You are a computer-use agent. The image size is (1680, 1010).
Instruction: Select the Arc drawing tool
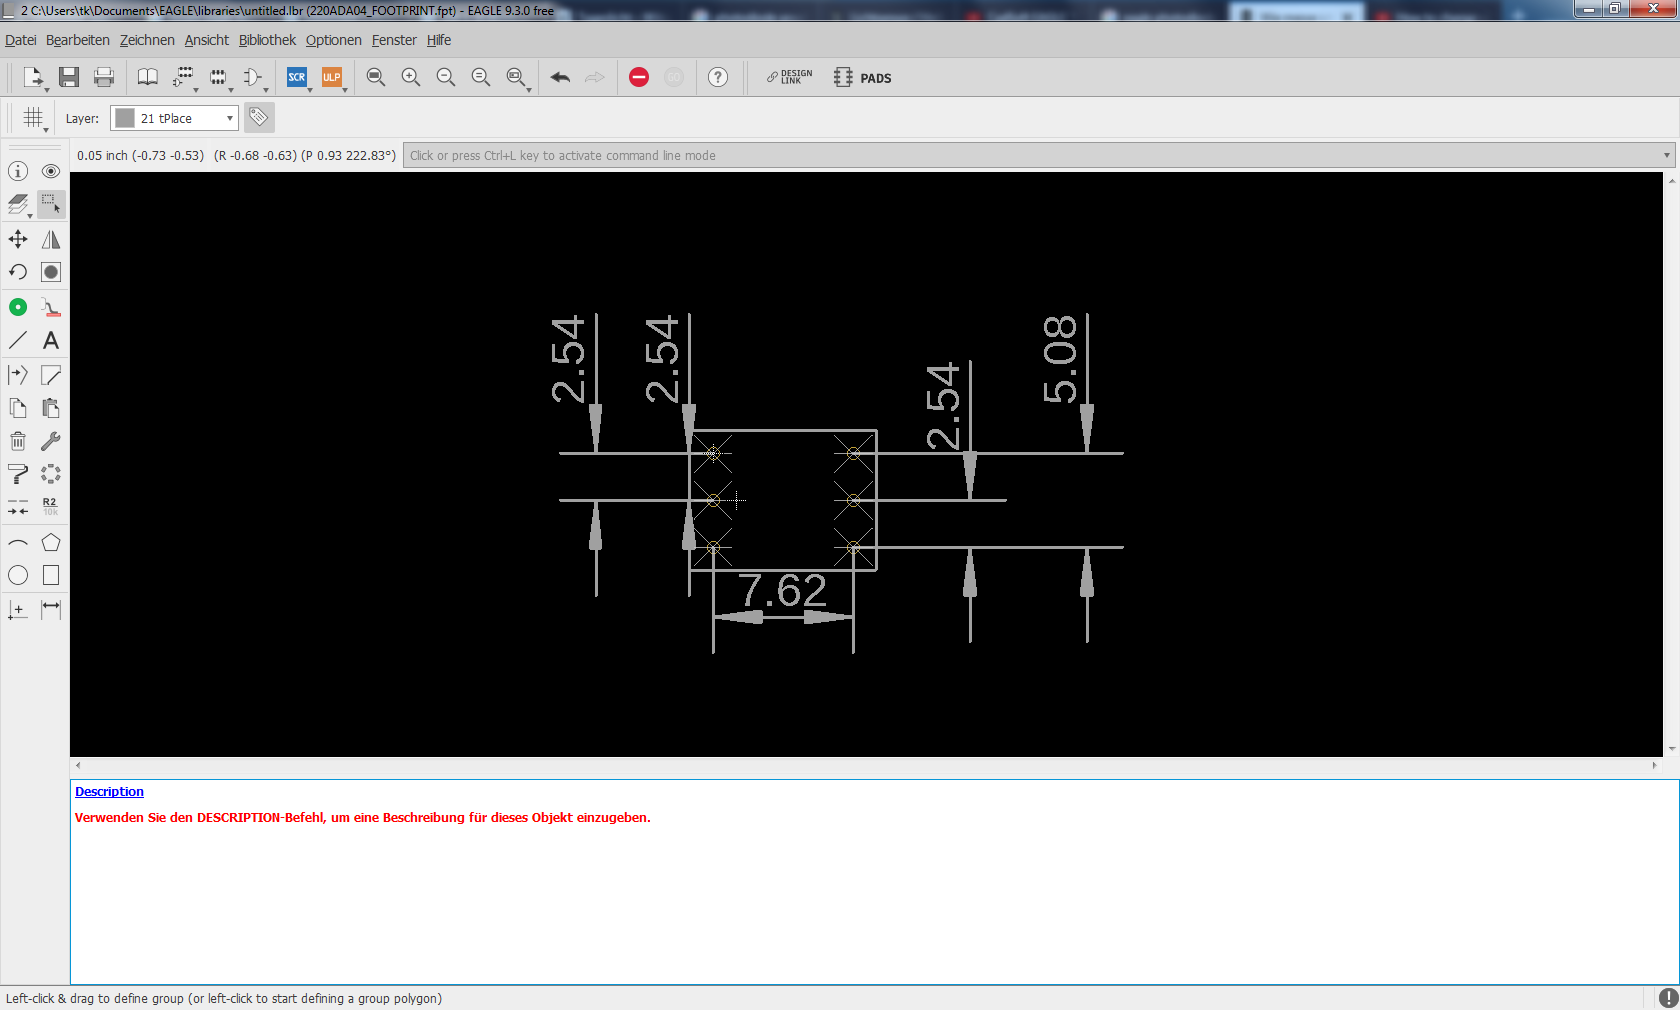[18, 543]
